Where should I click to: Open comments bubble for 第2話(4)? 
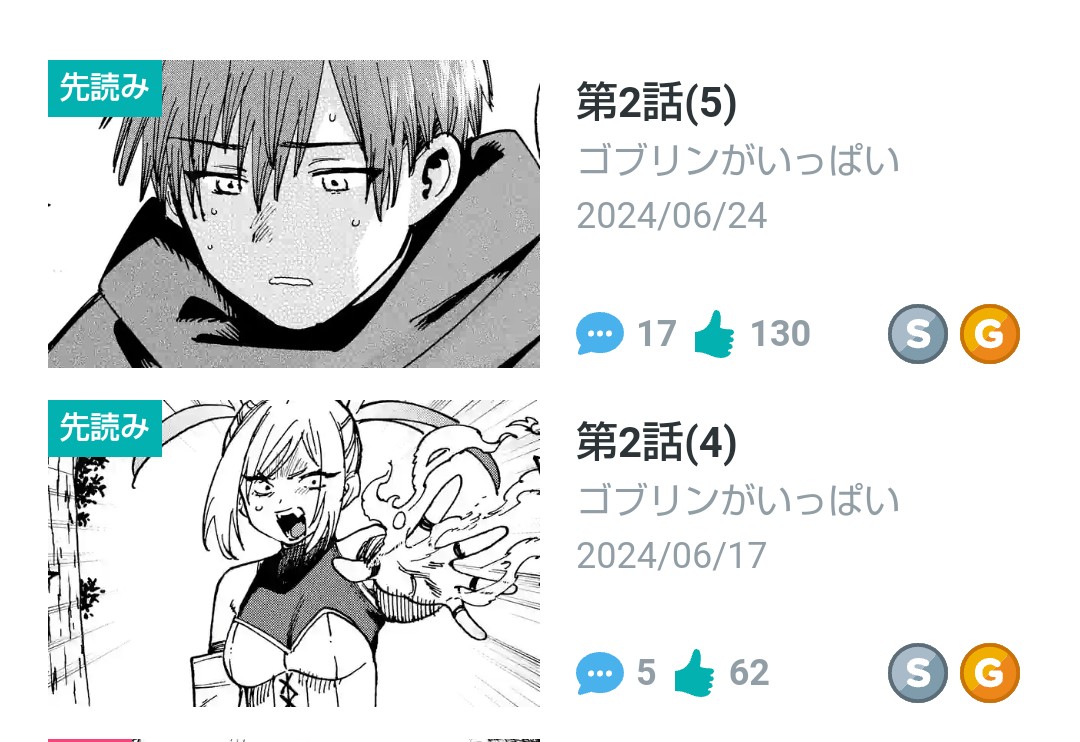click(600, 672)
